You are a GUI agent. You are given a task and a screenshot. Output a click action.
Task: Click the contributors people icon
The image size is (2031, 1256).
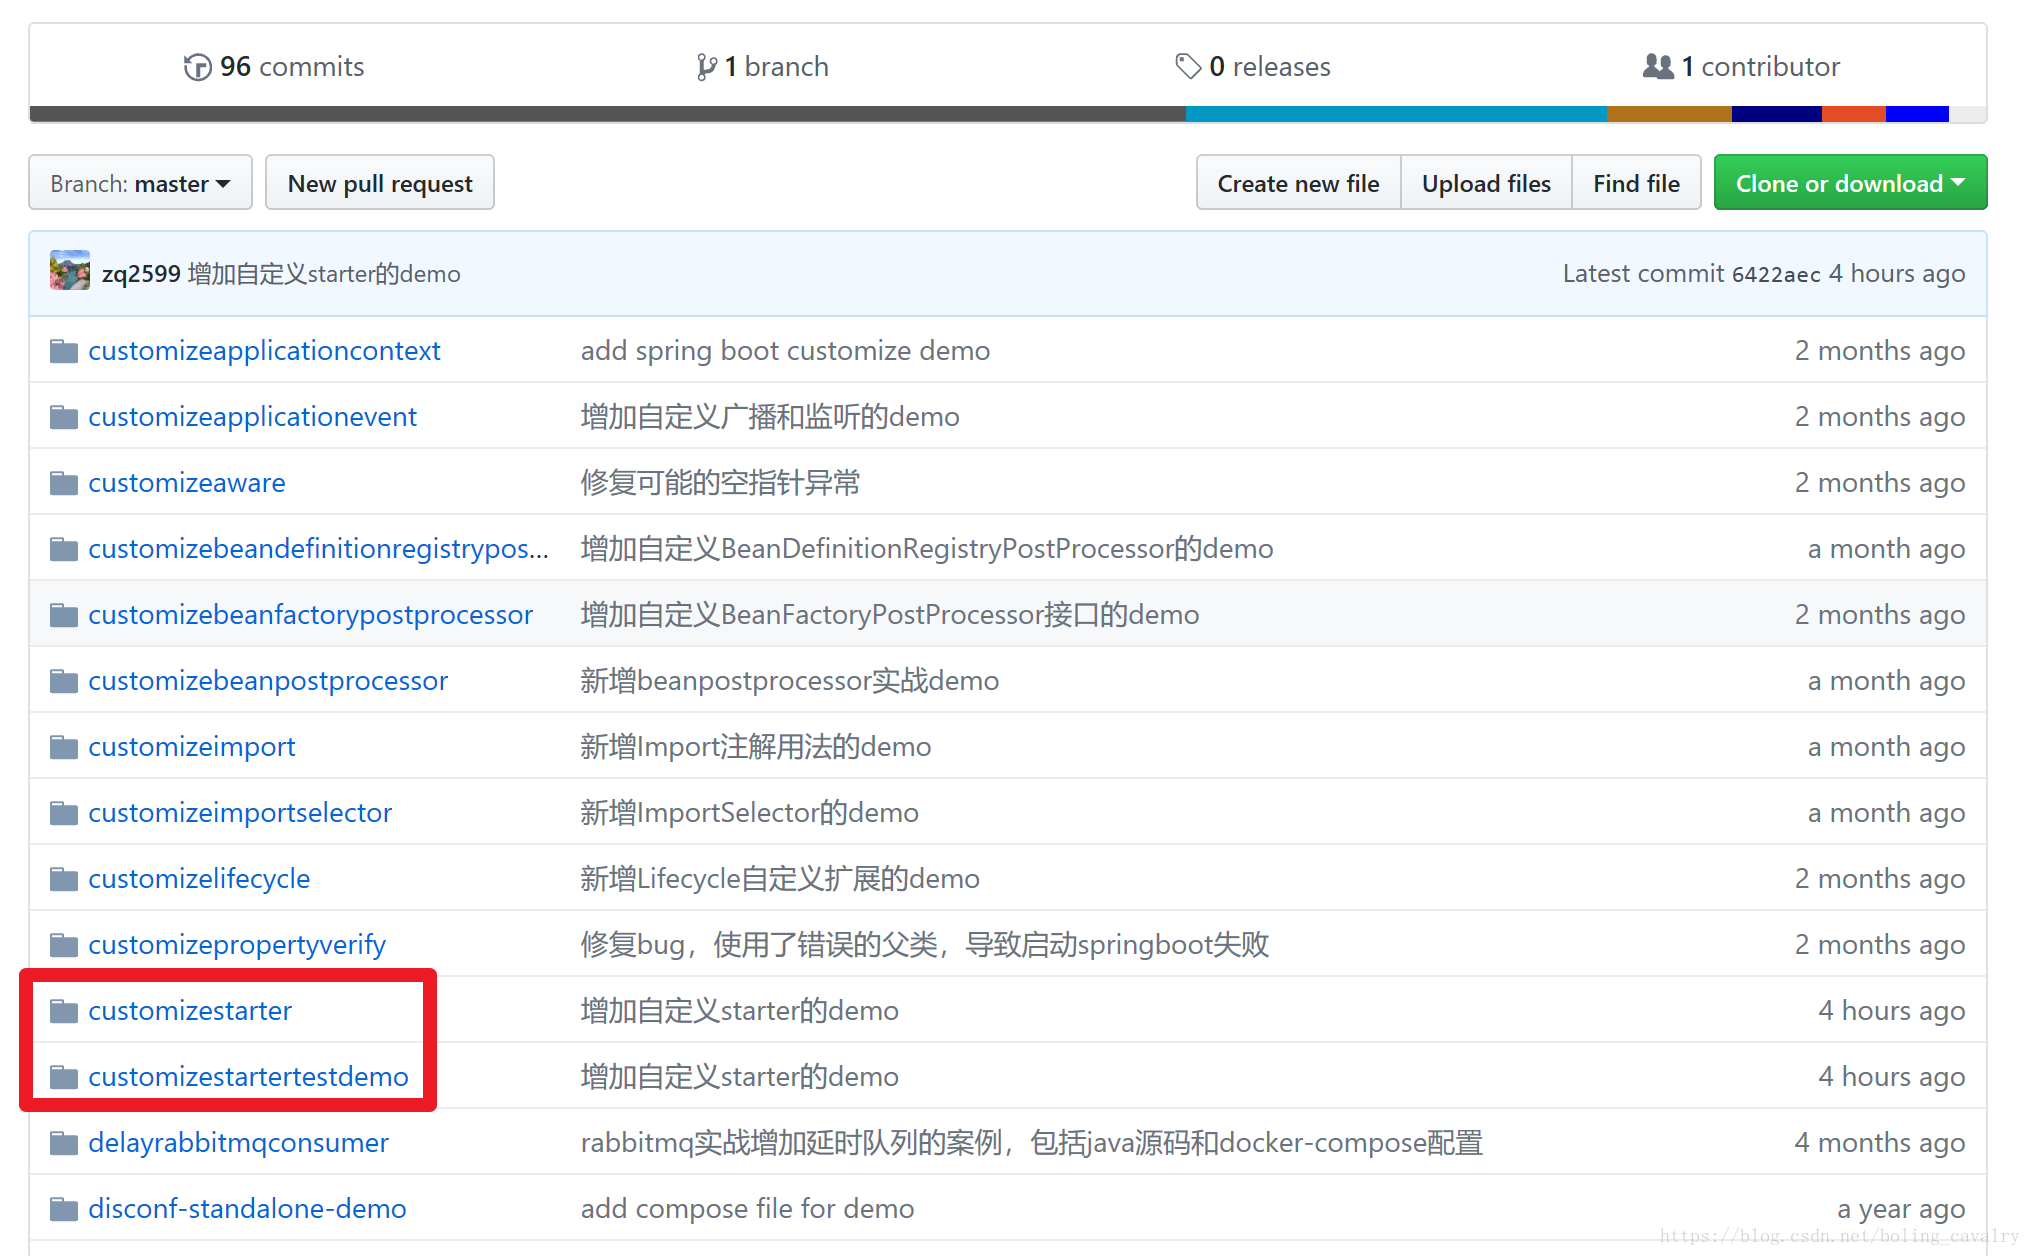[x=1657, y=67]
